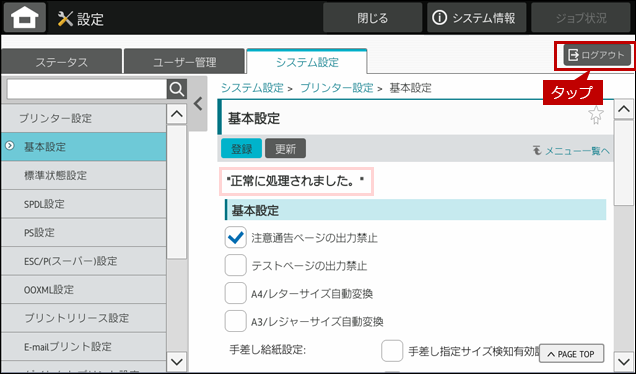The width and height of the screenshot is (636, 374).
Task: Open ESC/P(スーパー)設定 in sidebar
Action: coord(84,261)
